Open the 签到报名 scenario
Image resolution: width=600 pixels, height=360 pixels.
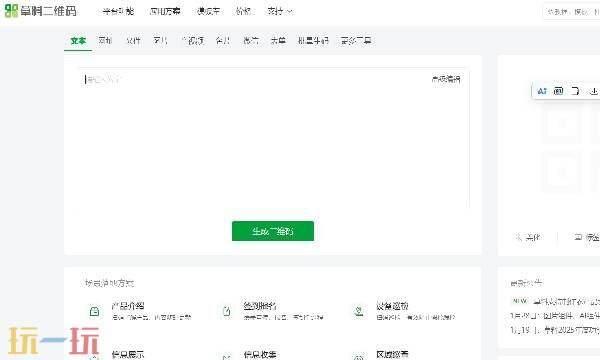click(x=260, y=306)
